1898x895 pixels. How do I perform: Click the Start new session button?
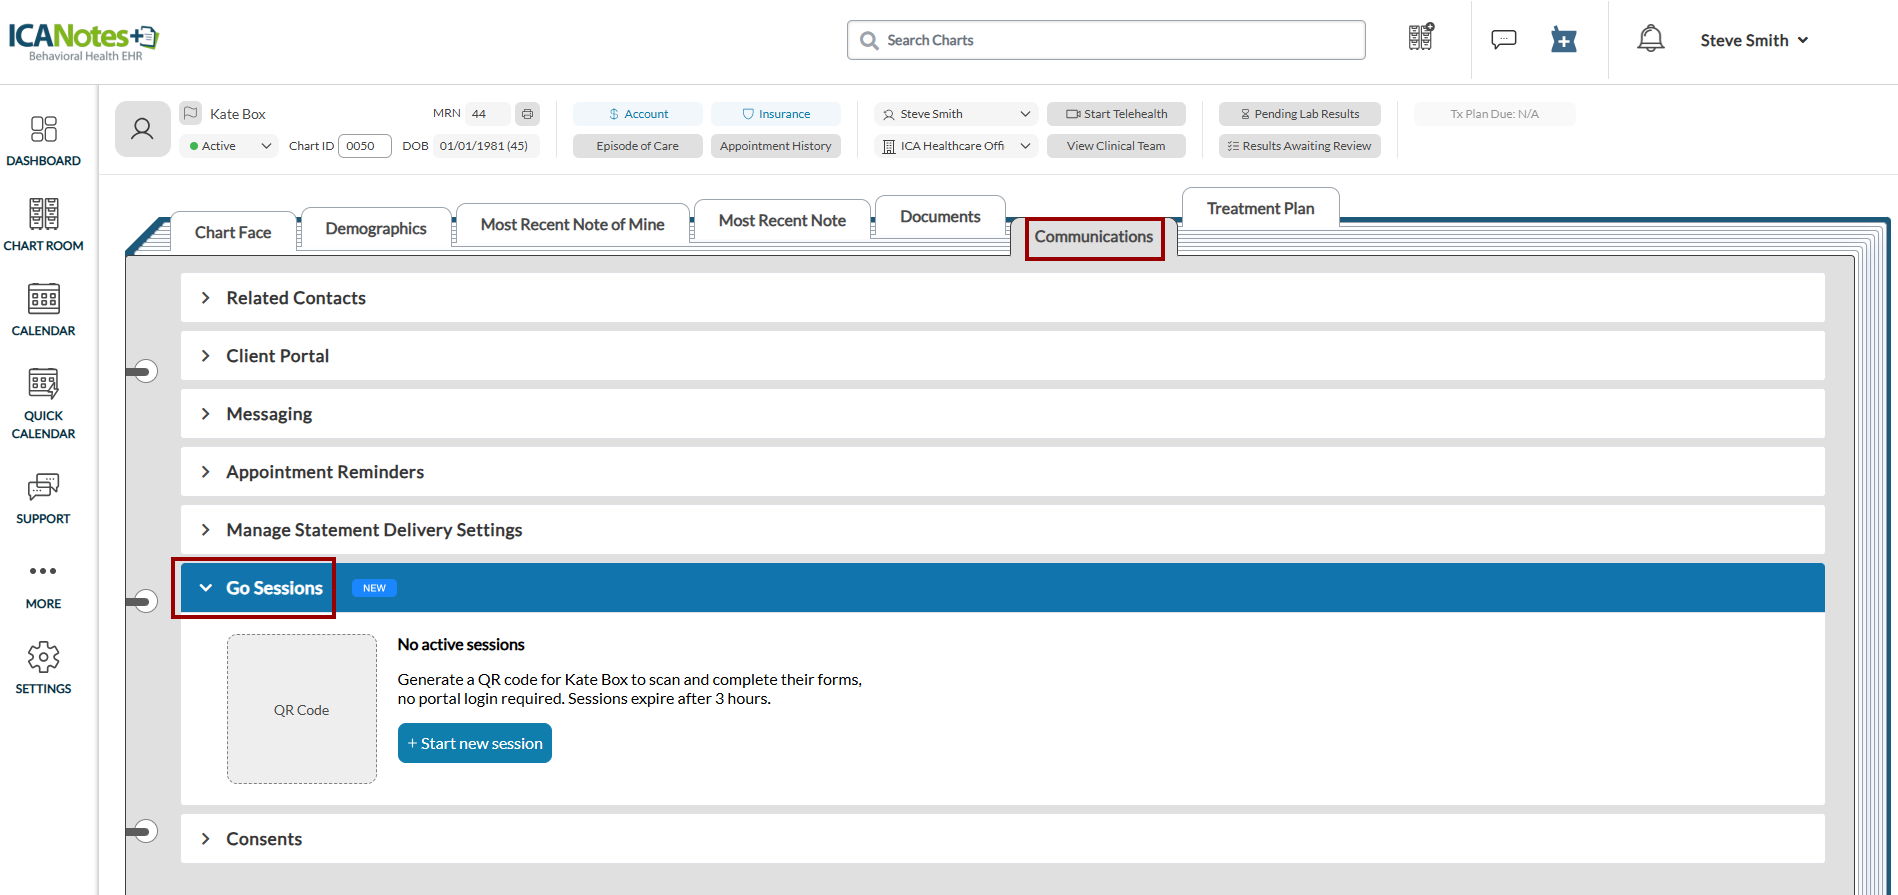[x=475, y=743]
